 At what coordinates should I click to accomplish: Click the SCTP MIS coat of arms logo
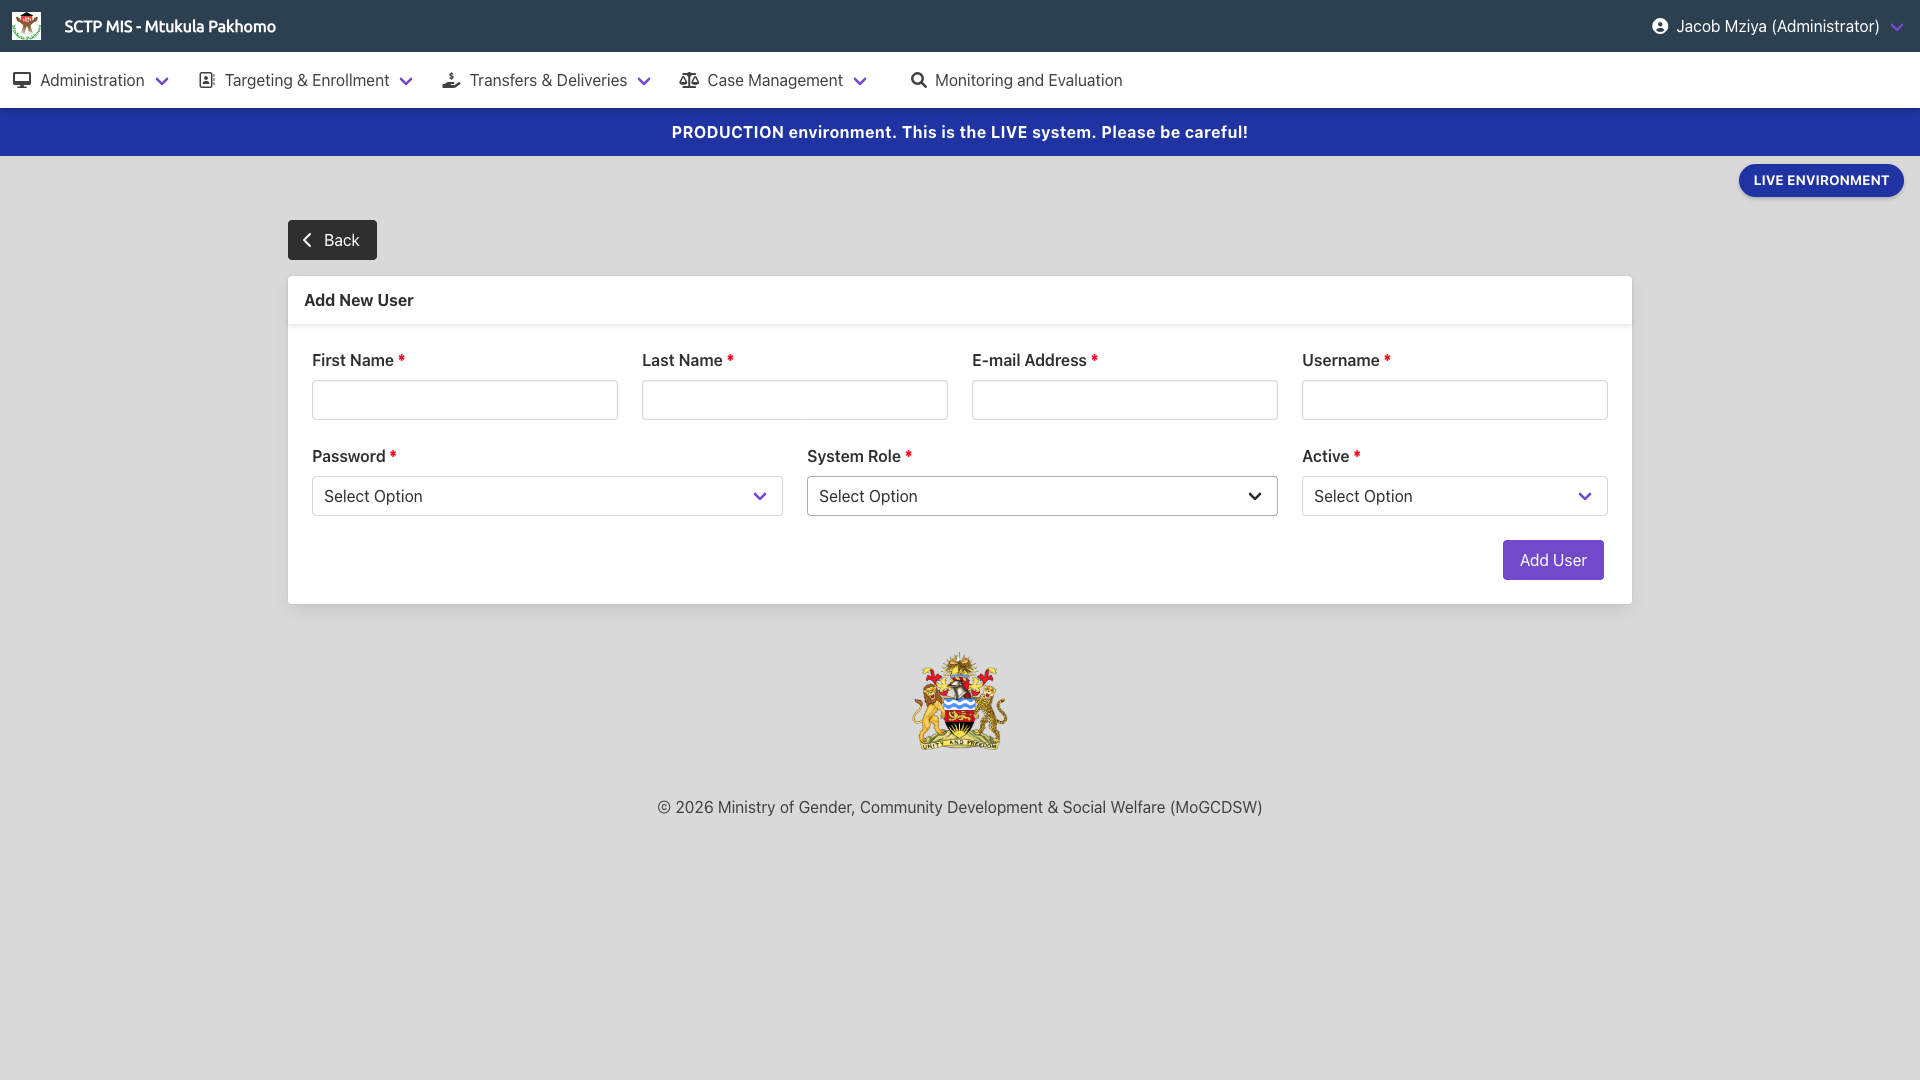click(27, 26)
